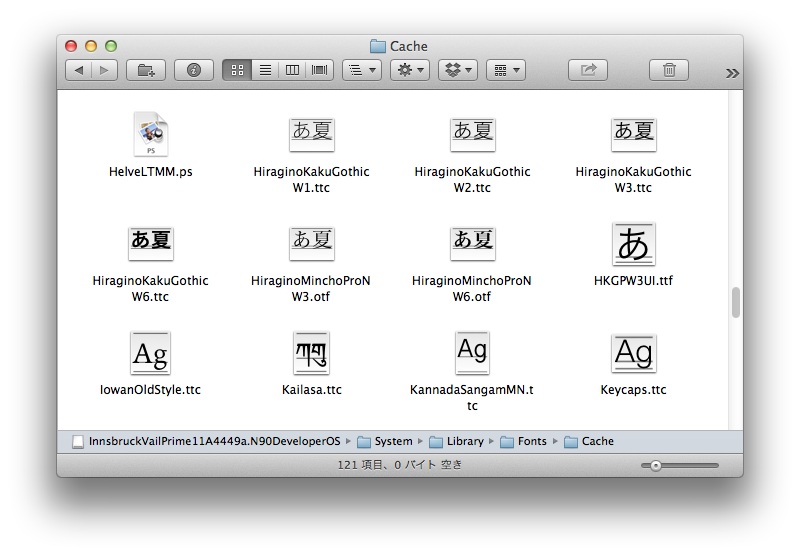
Task: Select the IowanOldStyle.ttc font icon
Action: click(x=151, y=353)
